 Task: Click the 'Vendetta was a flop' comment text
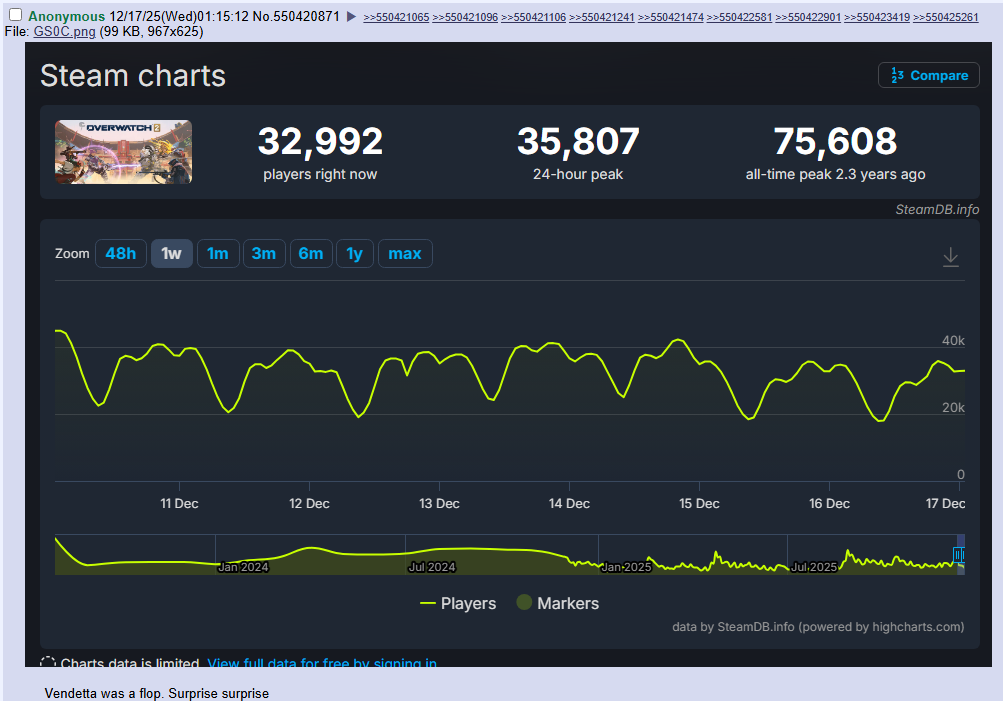pos(157,693)
